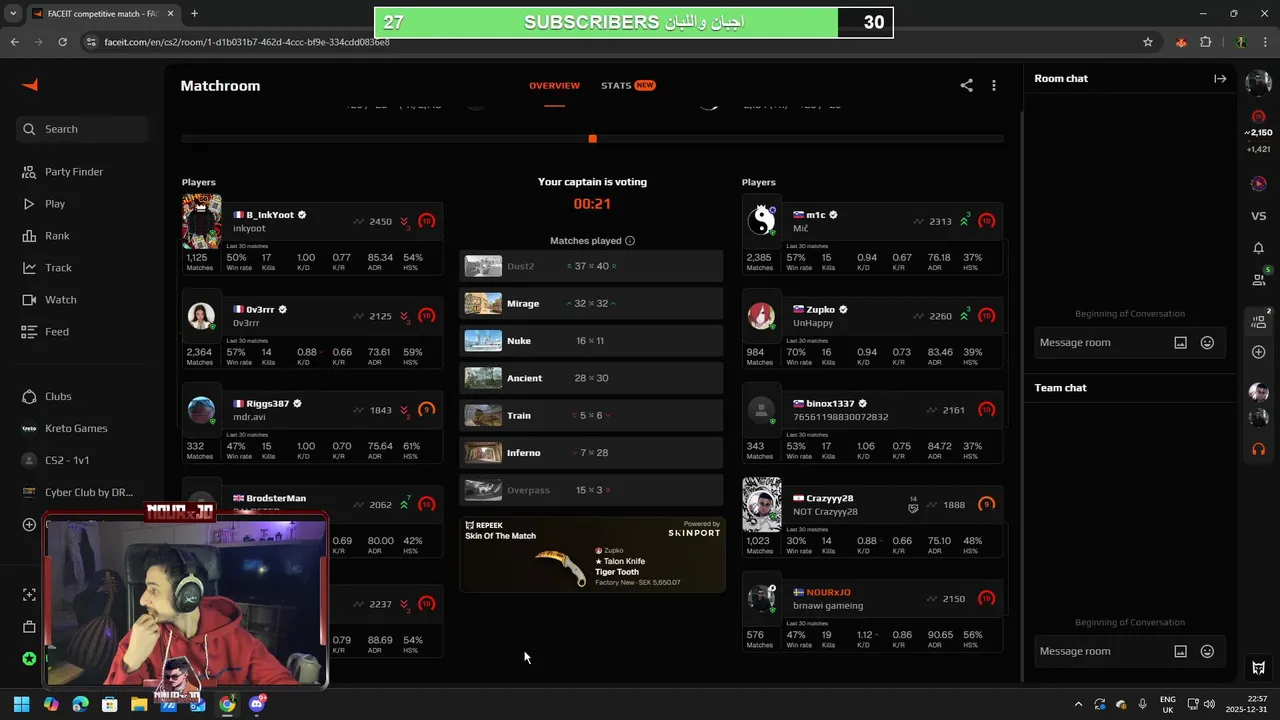Click the briefcase icon in sidebar

click(29, 627)
